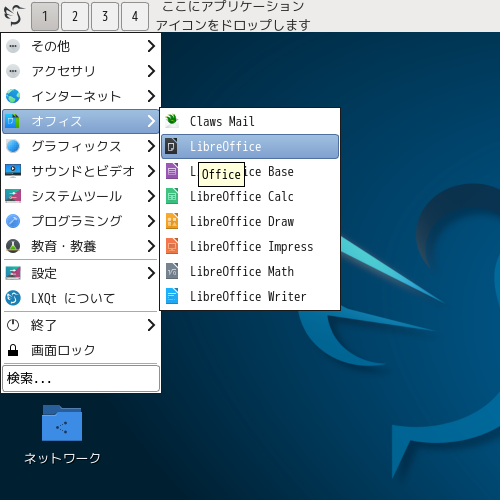Screen dimensions: 500x500
Task: Expand the インターネット submenu arrow
Action: (151, 96)
